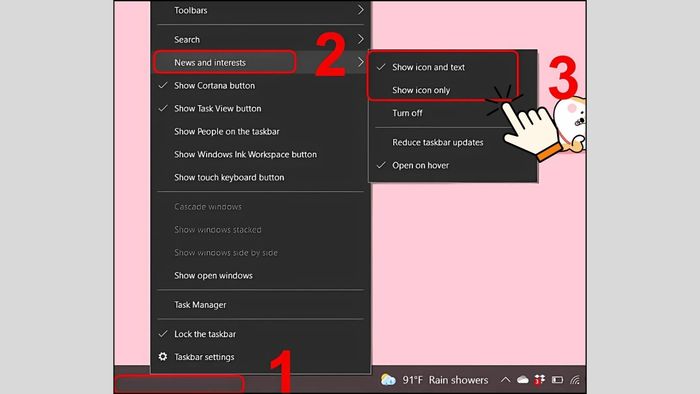Select Show icon only option
This screenshot has height=394, width=700.
pyautogui.click(x=453, y=90)
